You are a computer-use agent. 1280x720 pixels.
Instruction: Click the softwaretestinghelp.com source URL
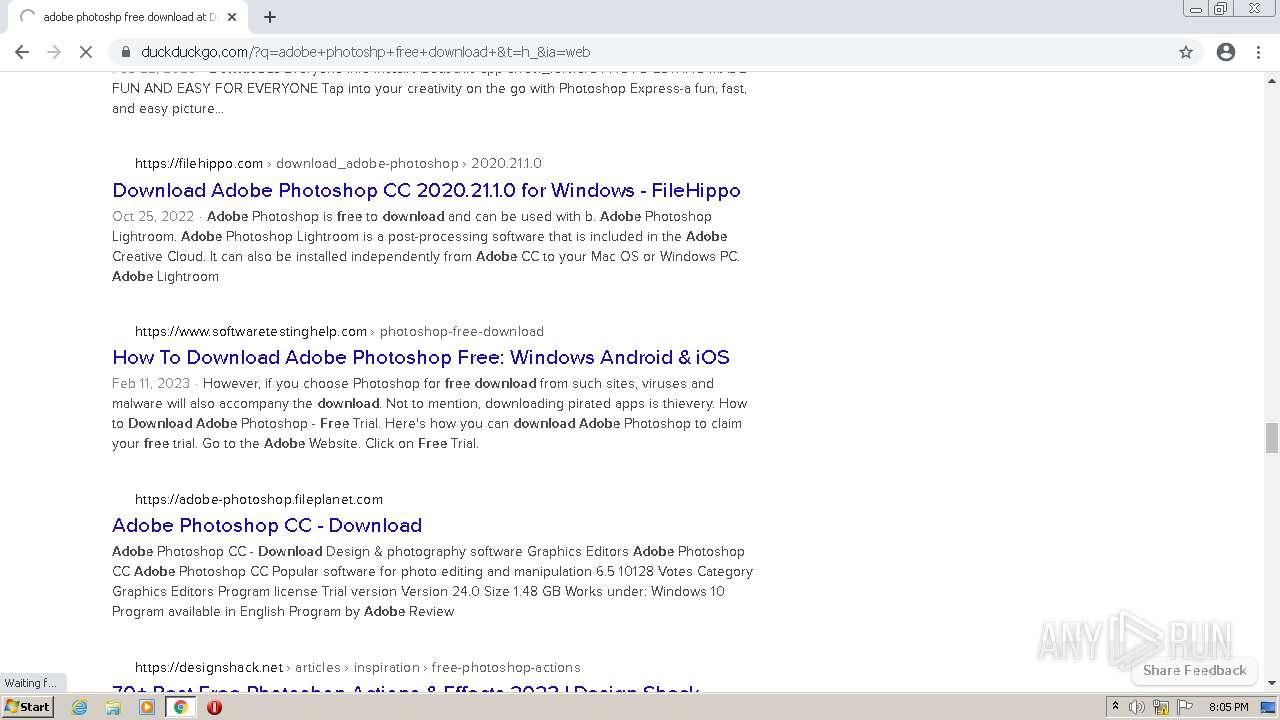click(251, 331)
